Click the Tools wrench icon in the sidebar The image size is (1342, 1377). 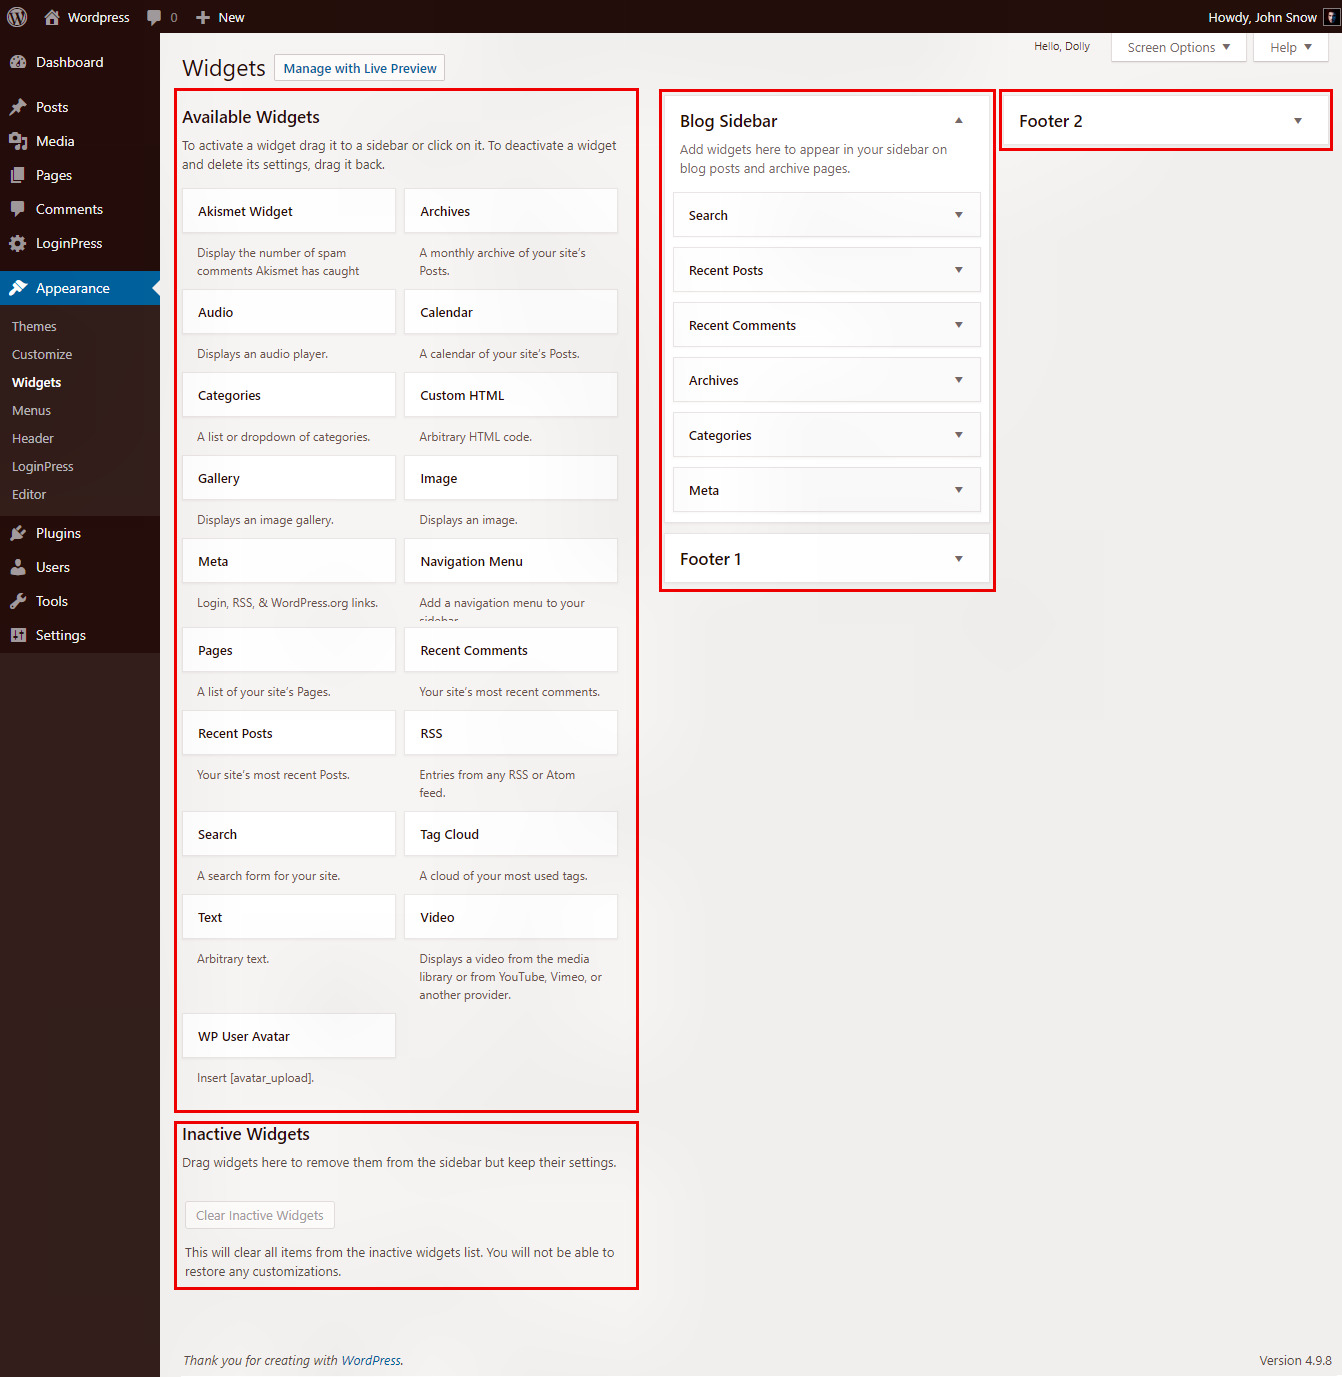pos(18,601)
